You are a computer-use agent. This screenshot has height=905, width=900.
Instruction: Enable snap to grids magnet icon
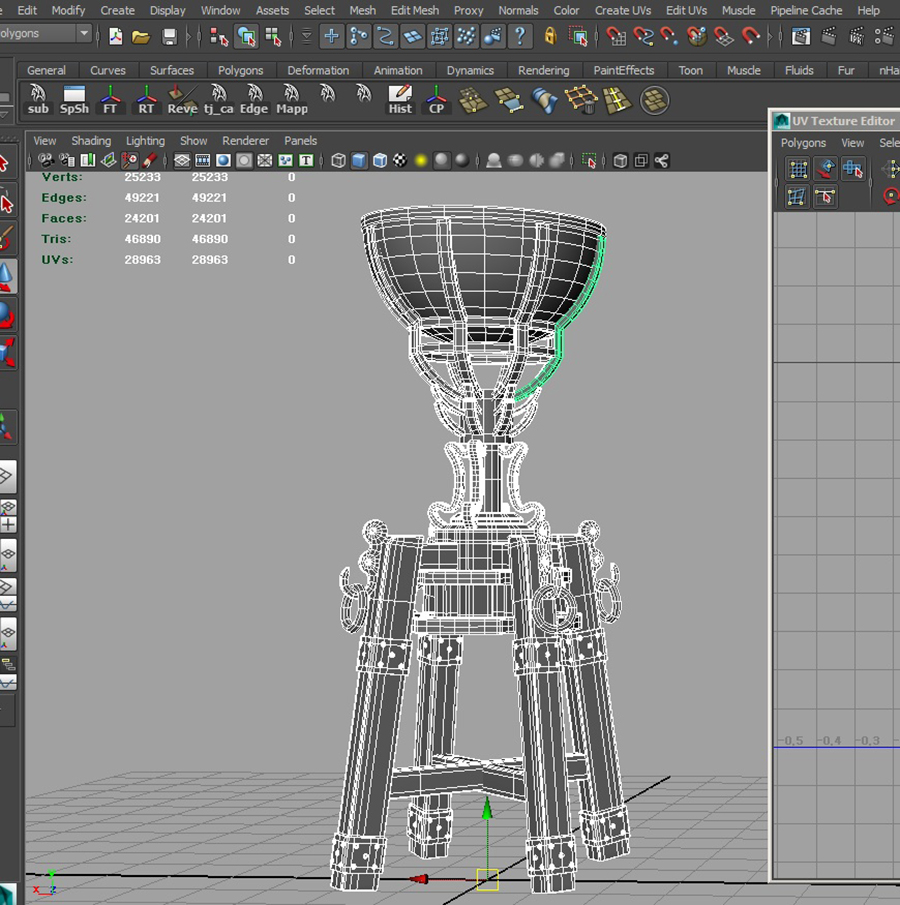point(616,36)
